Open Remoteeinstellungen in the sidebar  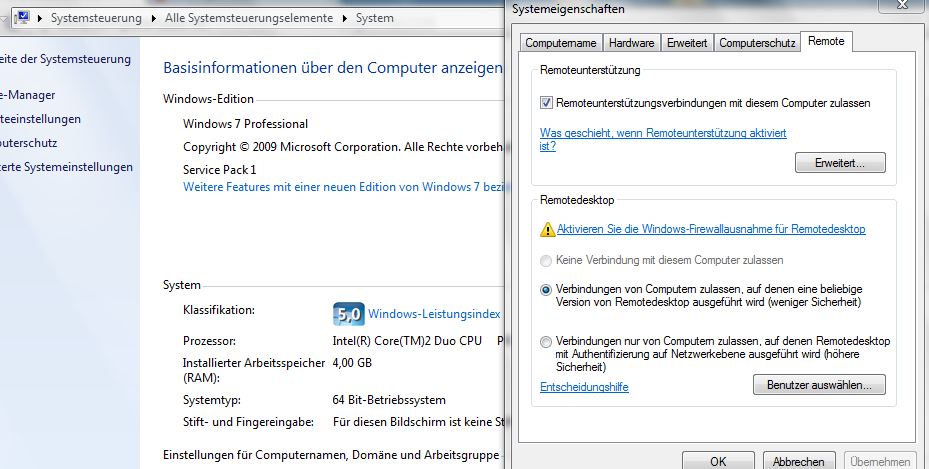(40, 119)
